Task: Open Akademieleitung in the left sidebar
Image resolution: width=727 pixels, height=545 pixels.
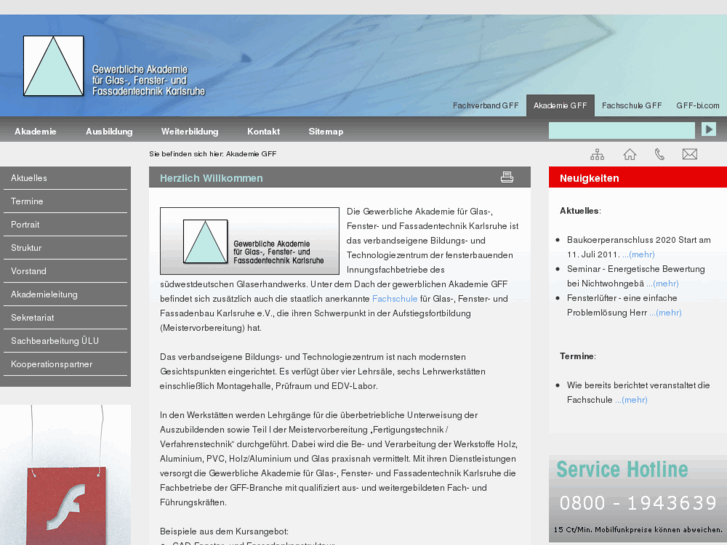Action: pos(65,294)
